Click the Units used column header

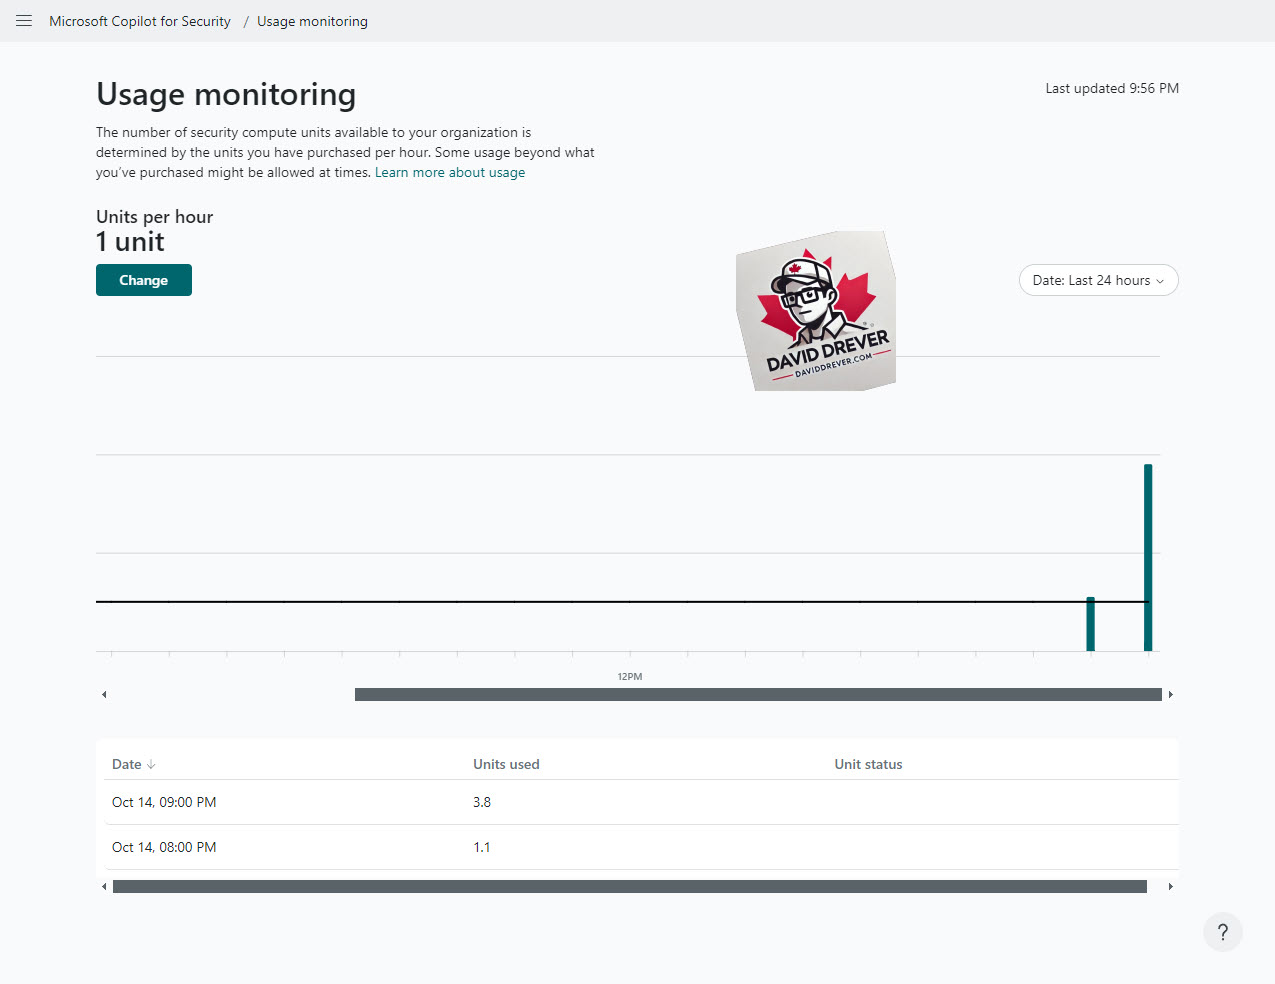506,764
